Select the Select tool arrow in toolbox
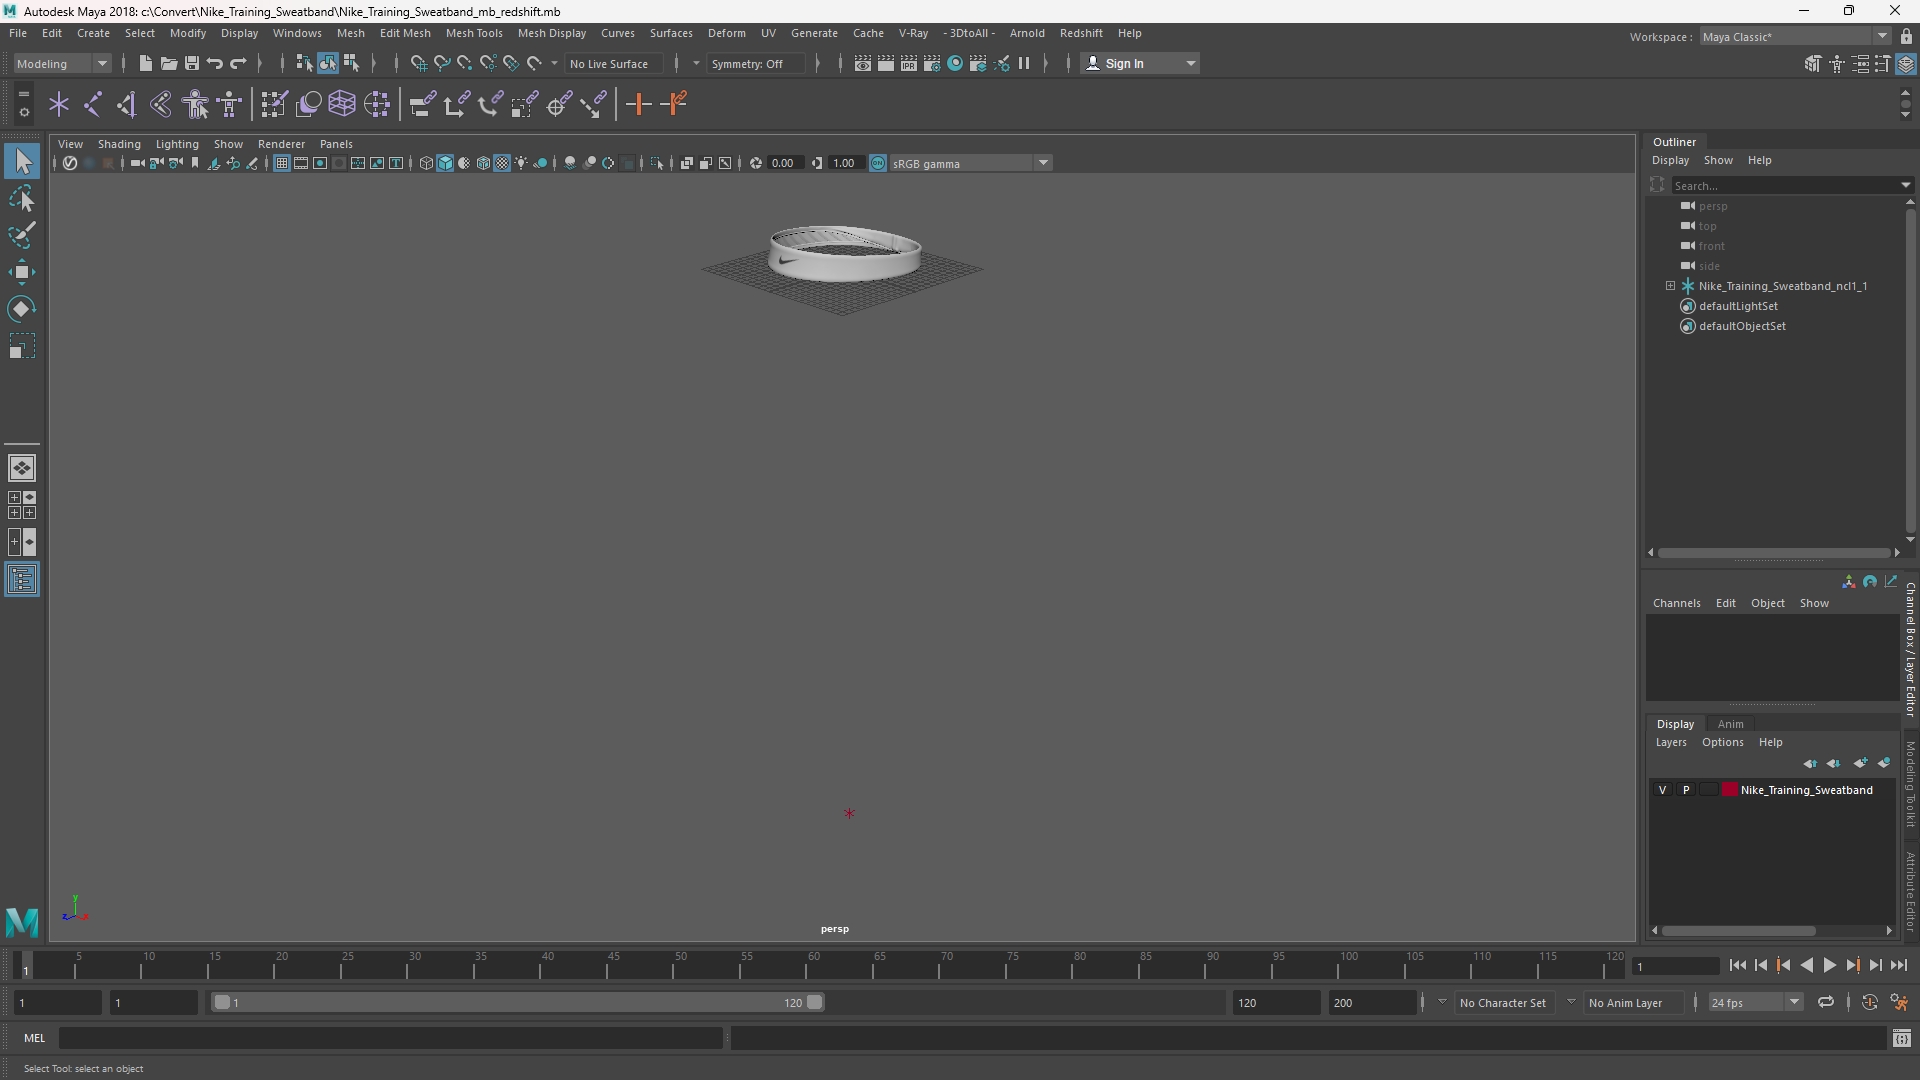Viewport: 1920px width, 1080px height. 22,161
